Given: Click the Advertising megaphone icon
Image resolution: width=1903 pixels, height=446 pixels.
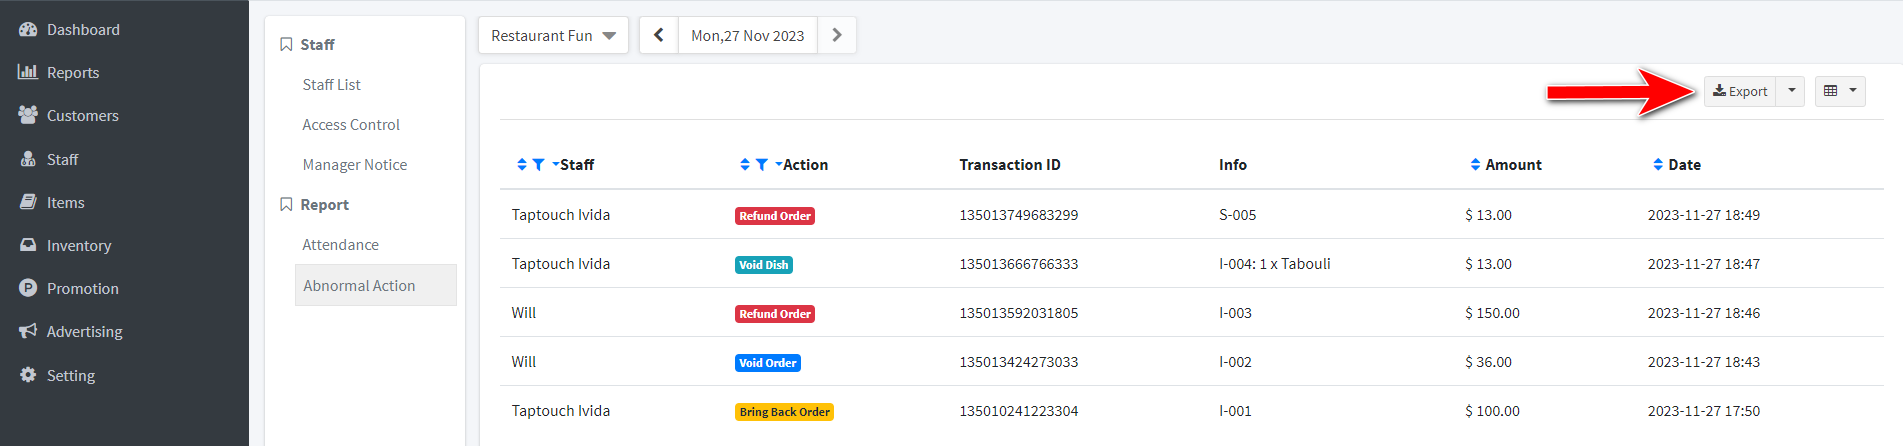Looking at the screenshot, I should pos(28,331).
